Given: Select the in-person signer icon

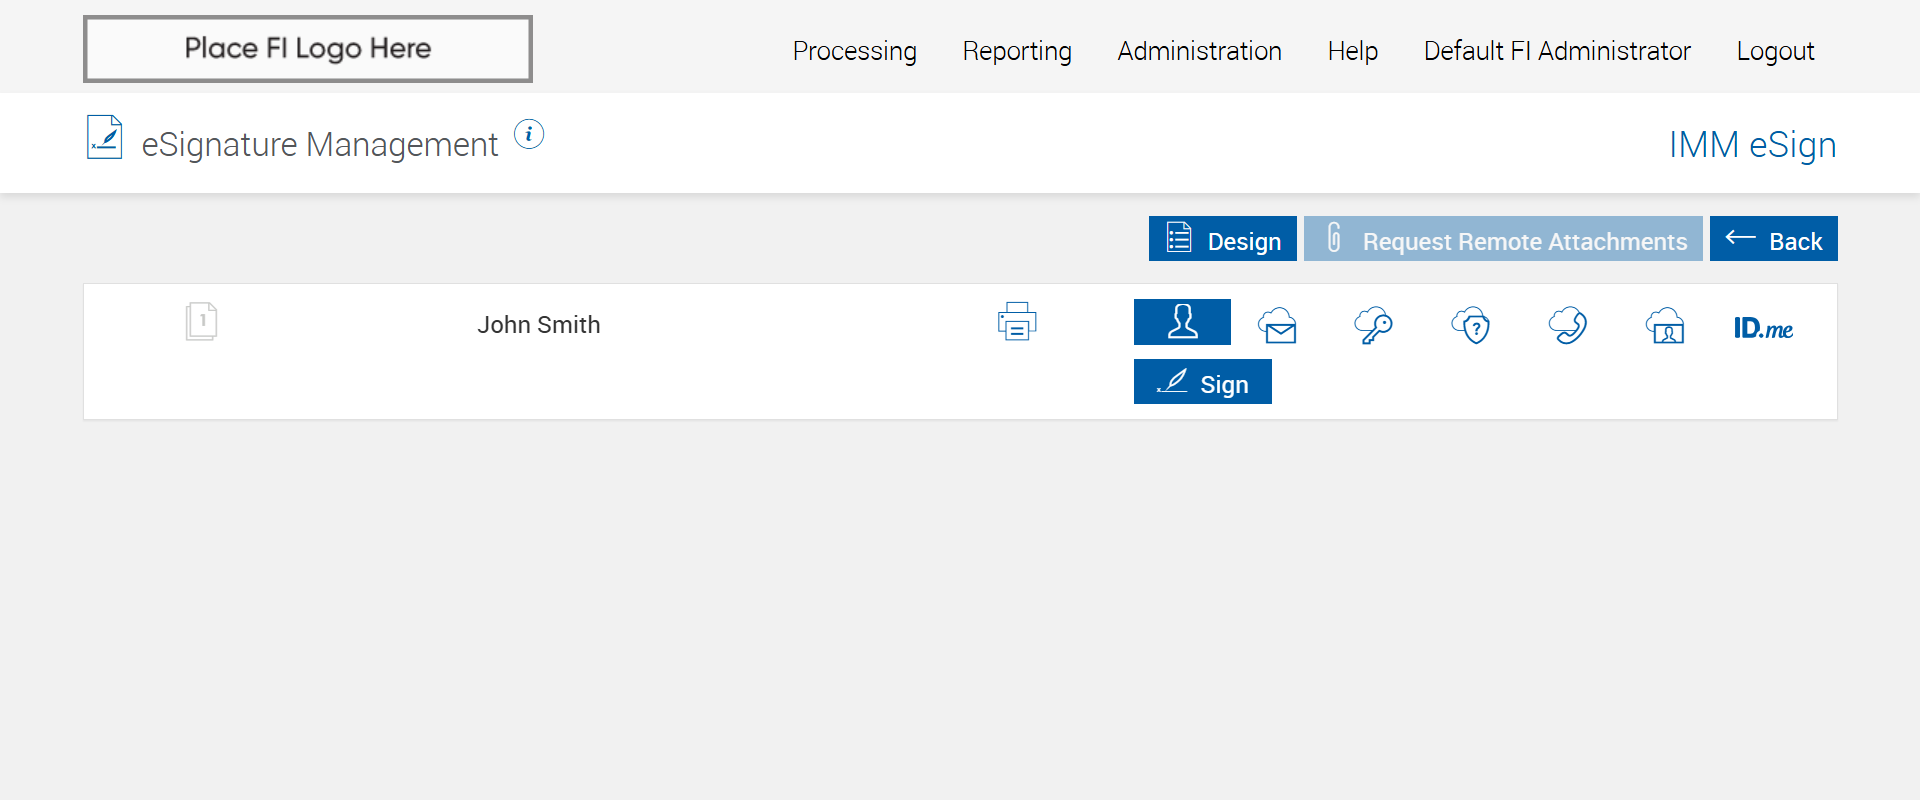Looking at the screenshot, I should [1182, 322].
